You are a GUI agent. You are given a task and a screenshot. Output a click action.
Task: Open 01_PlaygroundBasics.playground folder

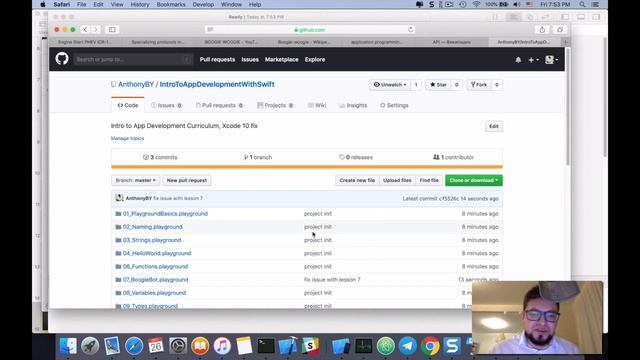point(165,213)
